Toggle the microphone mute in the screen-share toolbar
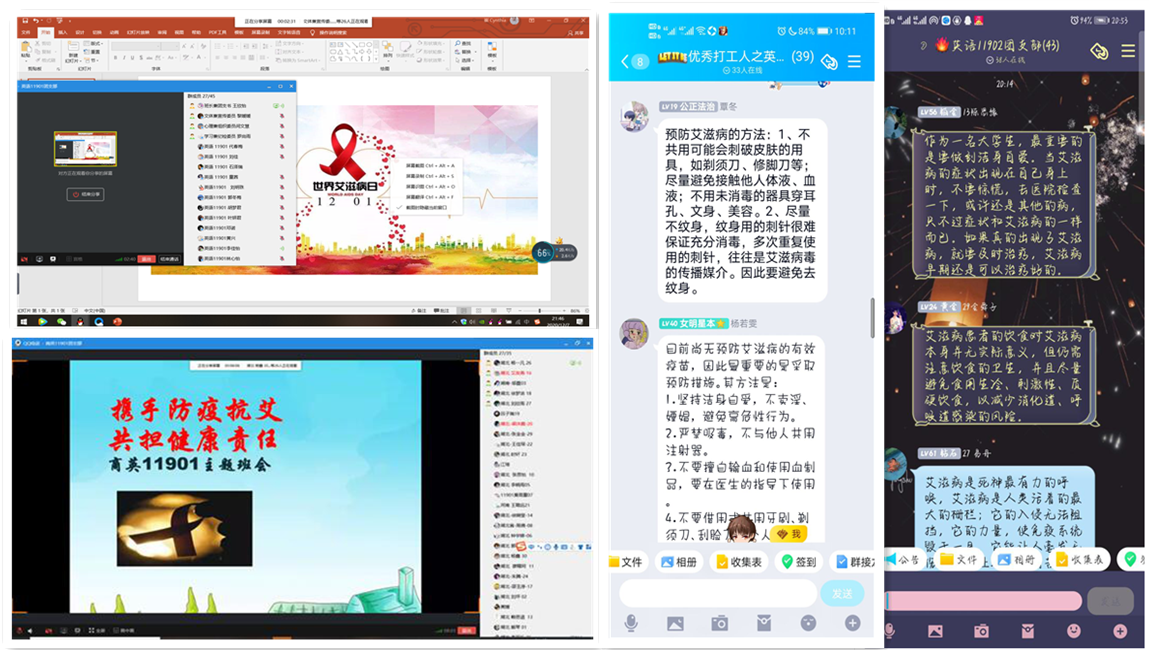This screenshot has width=1150, height=650. click(24, 258)
